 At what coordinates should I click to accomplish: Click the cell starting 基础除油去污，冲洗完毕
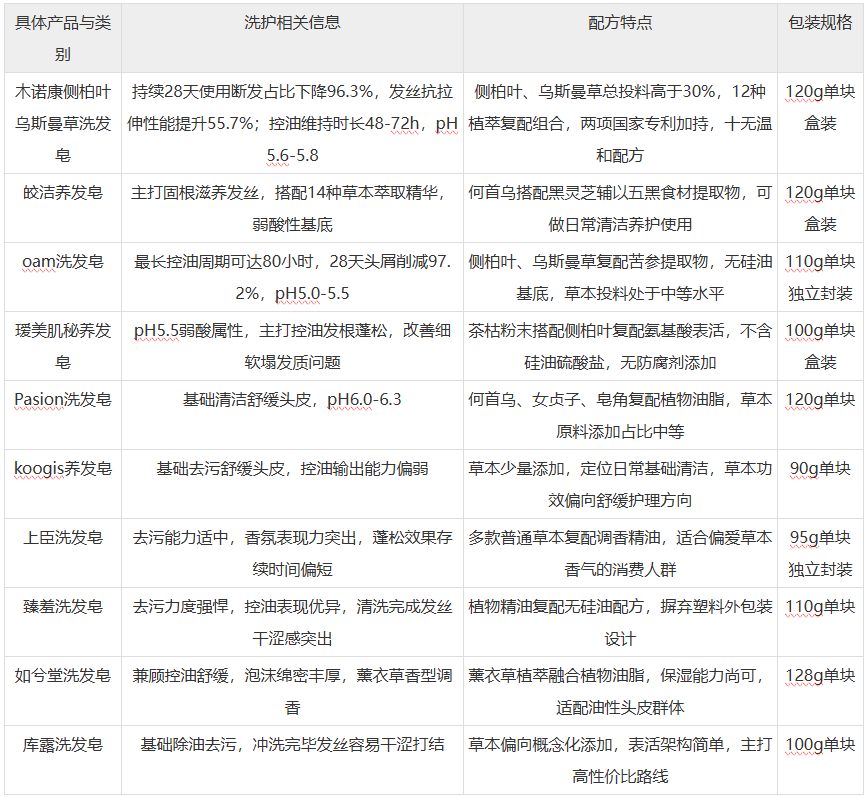coord(292,760)
